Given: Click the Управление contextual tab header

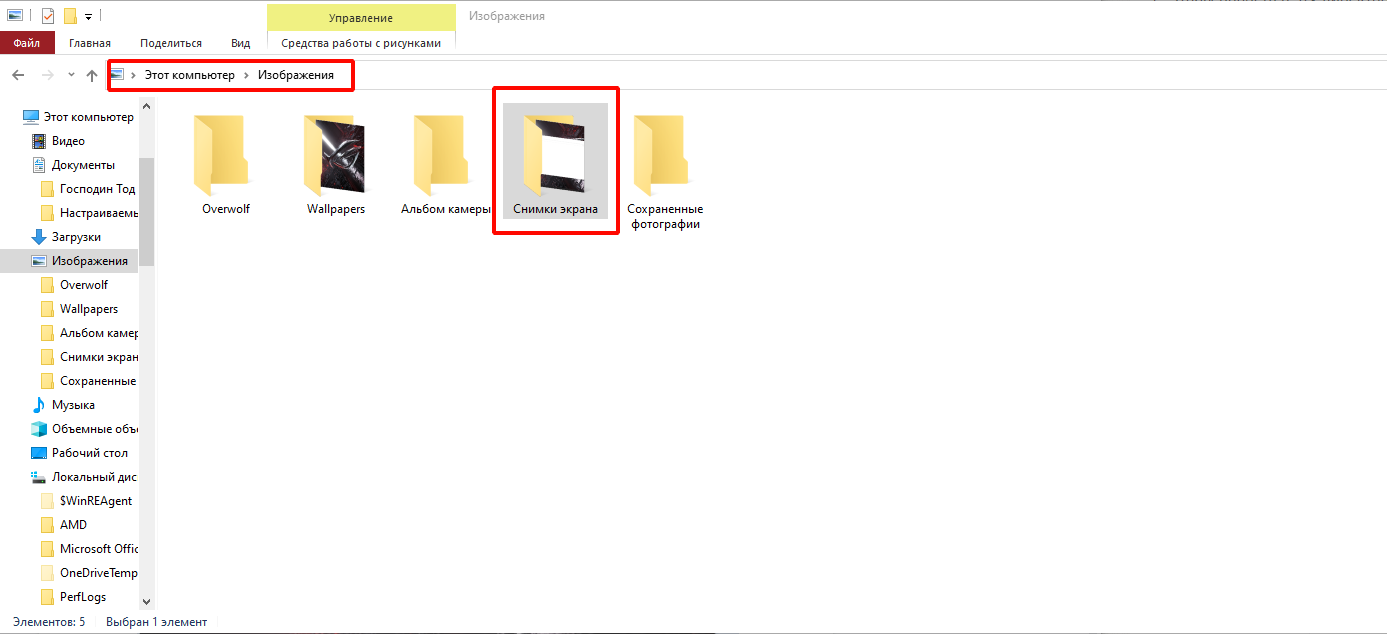Looking at the screenshot, I should (361, 17).
